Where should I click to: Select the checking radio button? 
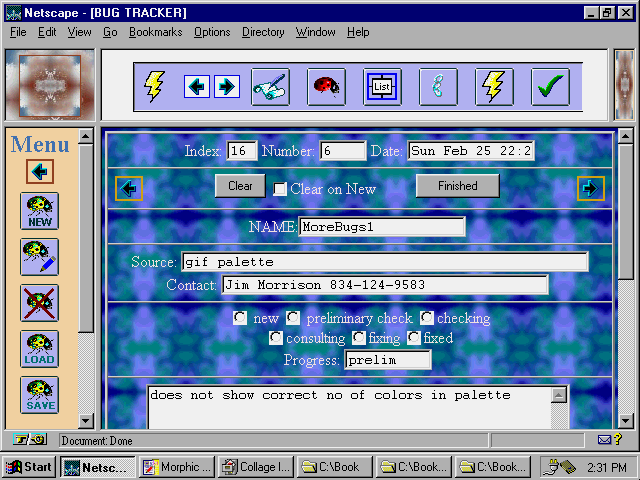pyautogui.click(x=427, y=318)
